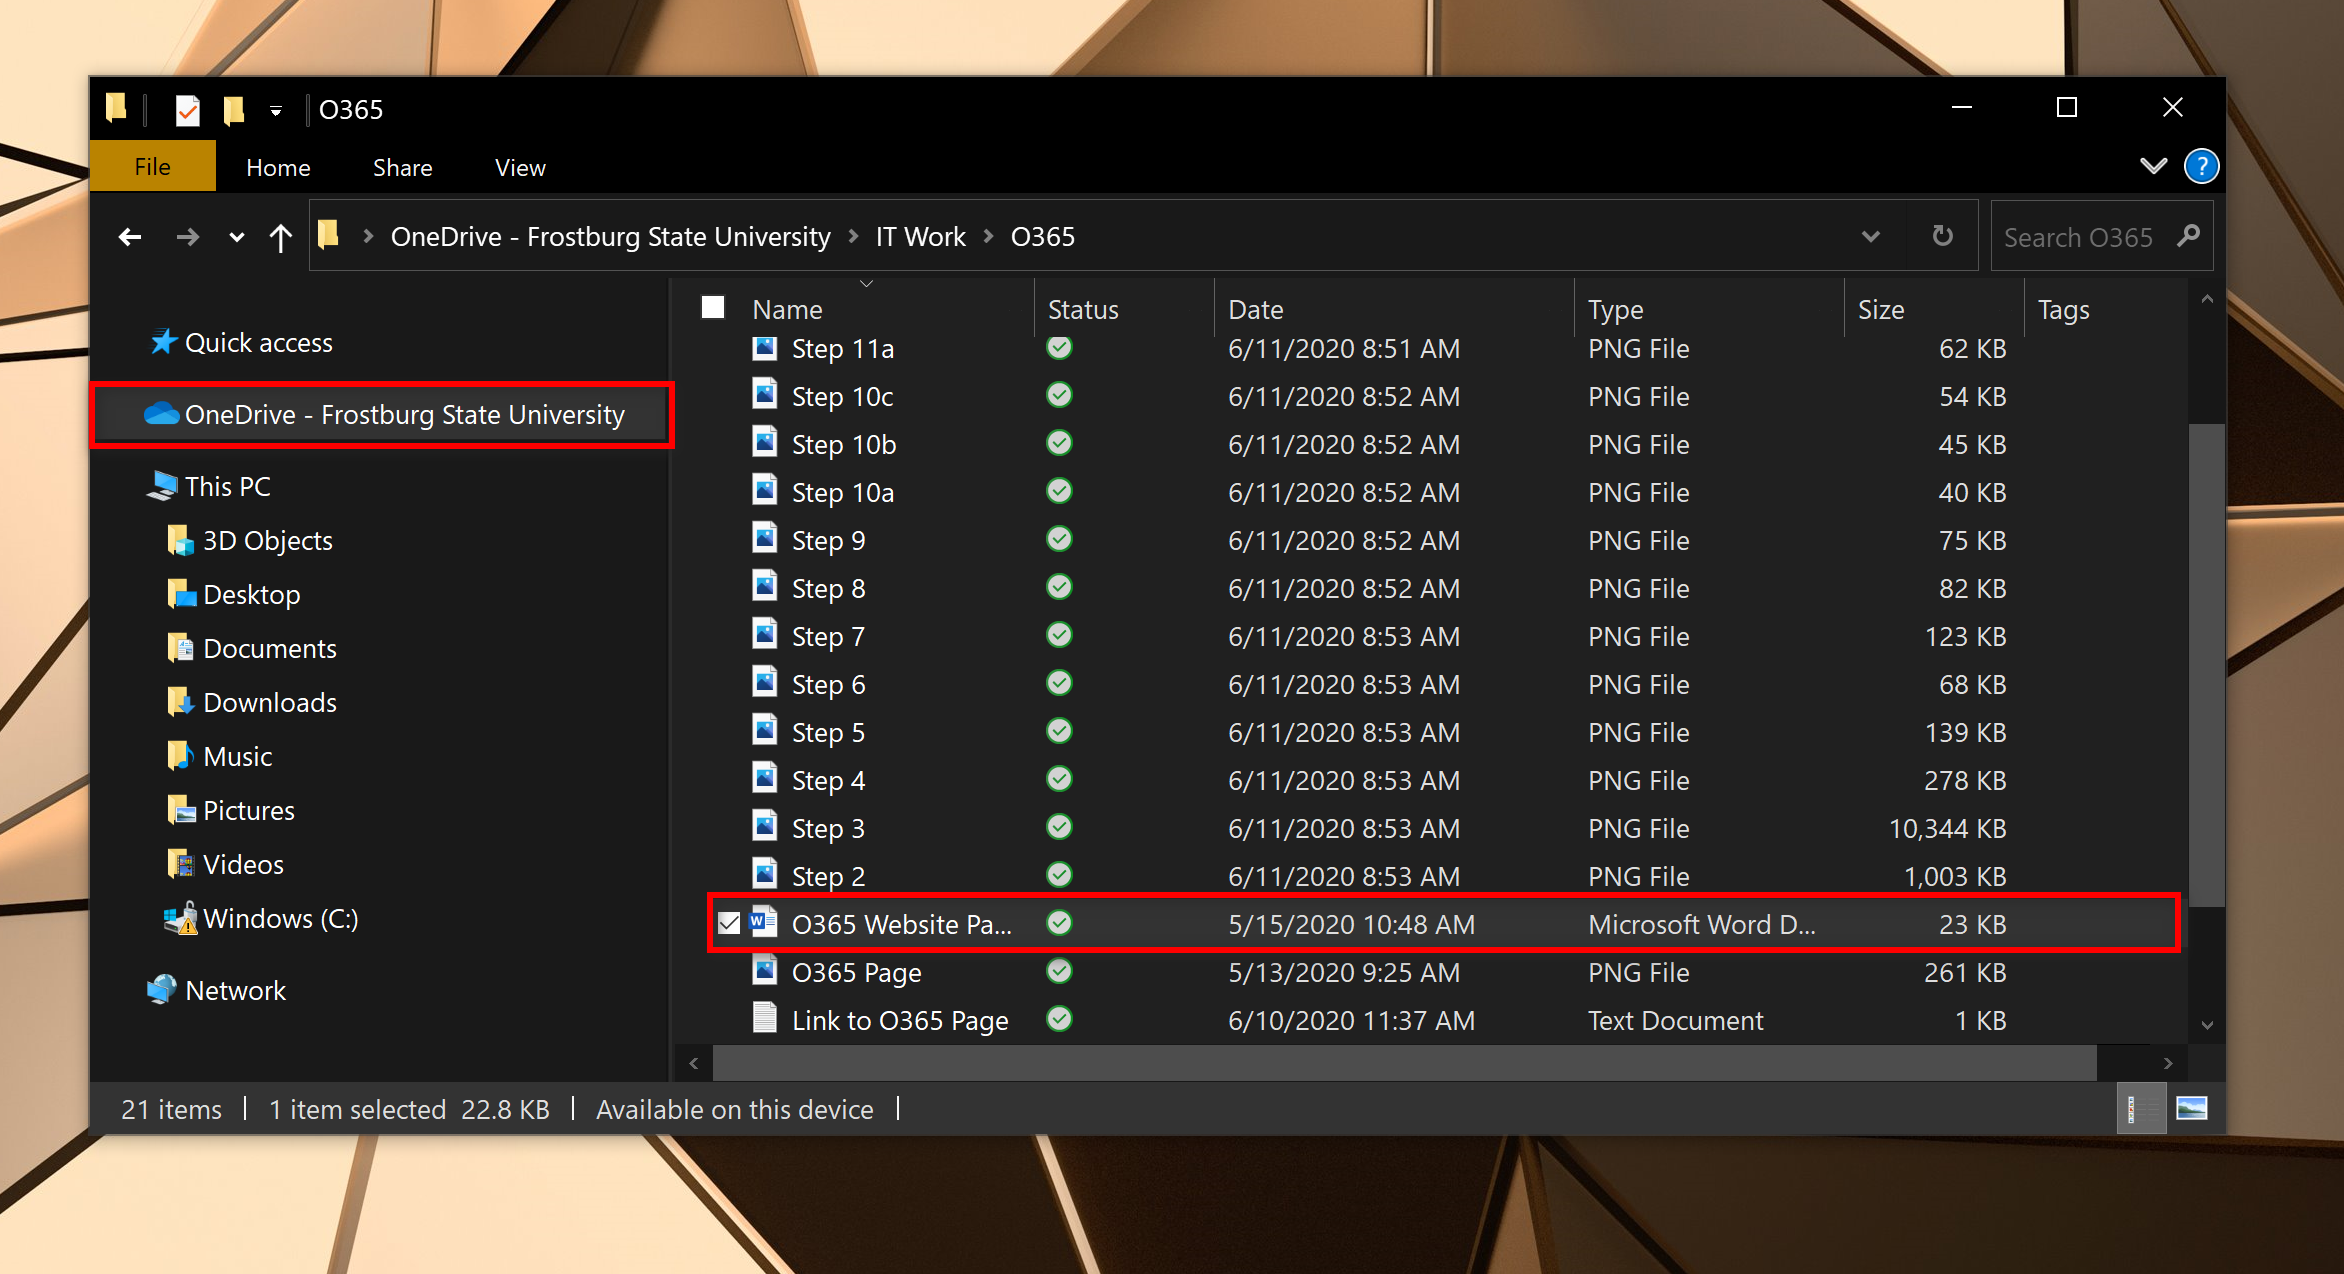2344x1274 pixels.
Task: Click the Word icon of O365 Website Pa...
Action: click(x=765, y=921)
